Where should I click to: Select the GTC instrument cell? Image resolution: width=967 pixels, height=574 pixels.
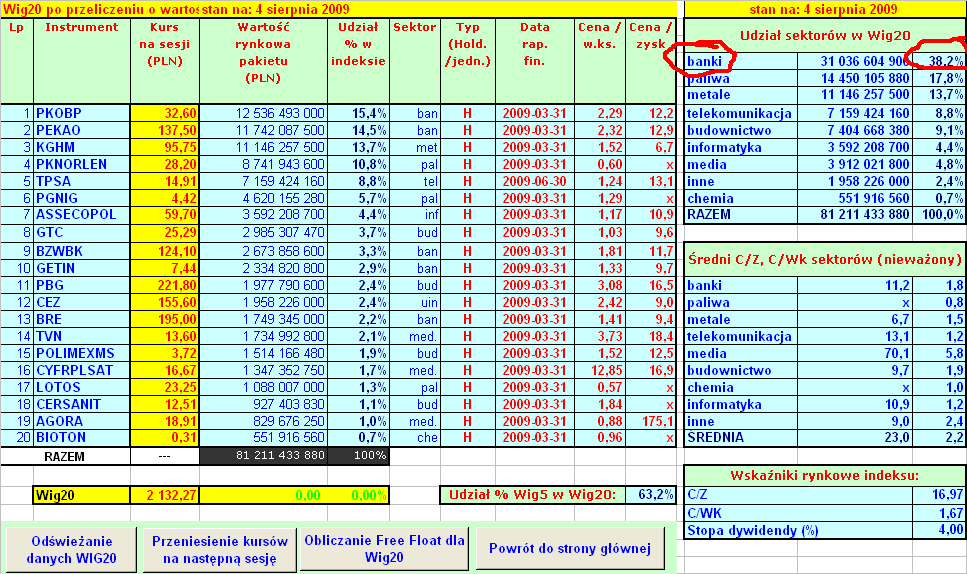[81, 232]
